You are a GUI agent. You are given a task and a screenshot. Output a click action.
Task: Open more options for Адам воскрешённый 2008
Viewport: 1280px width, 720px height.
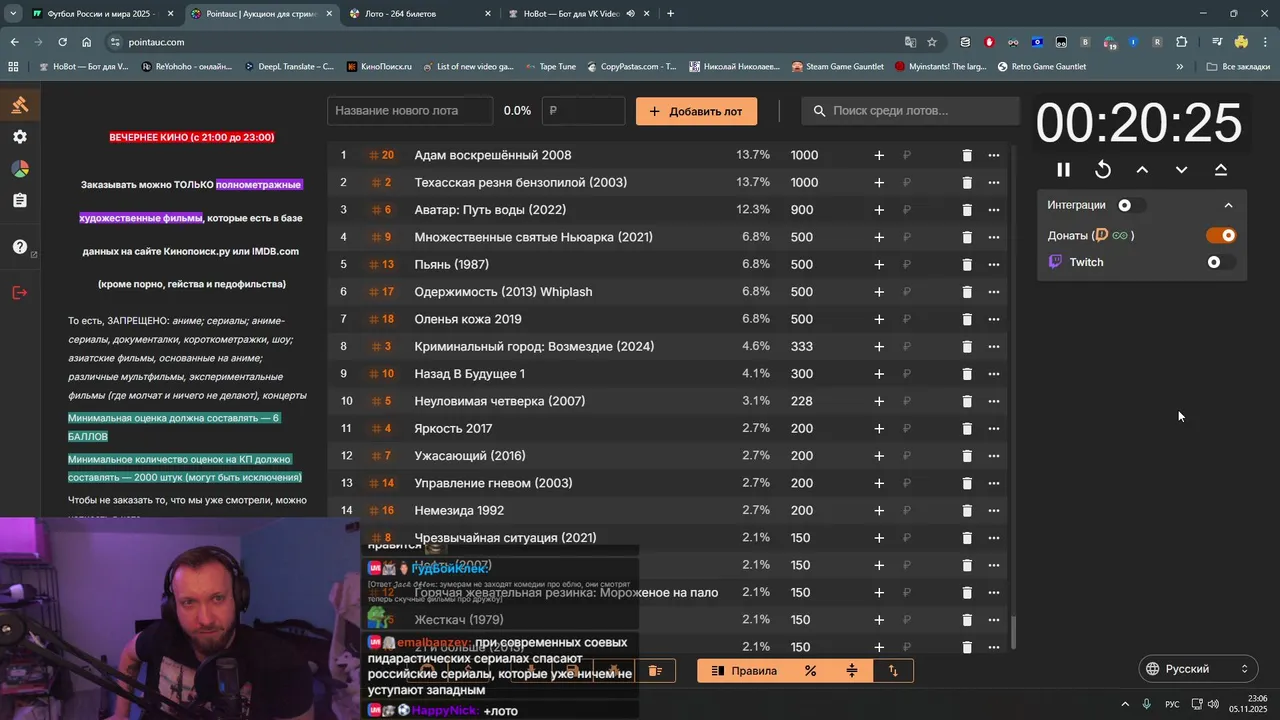tap(993, 155)
